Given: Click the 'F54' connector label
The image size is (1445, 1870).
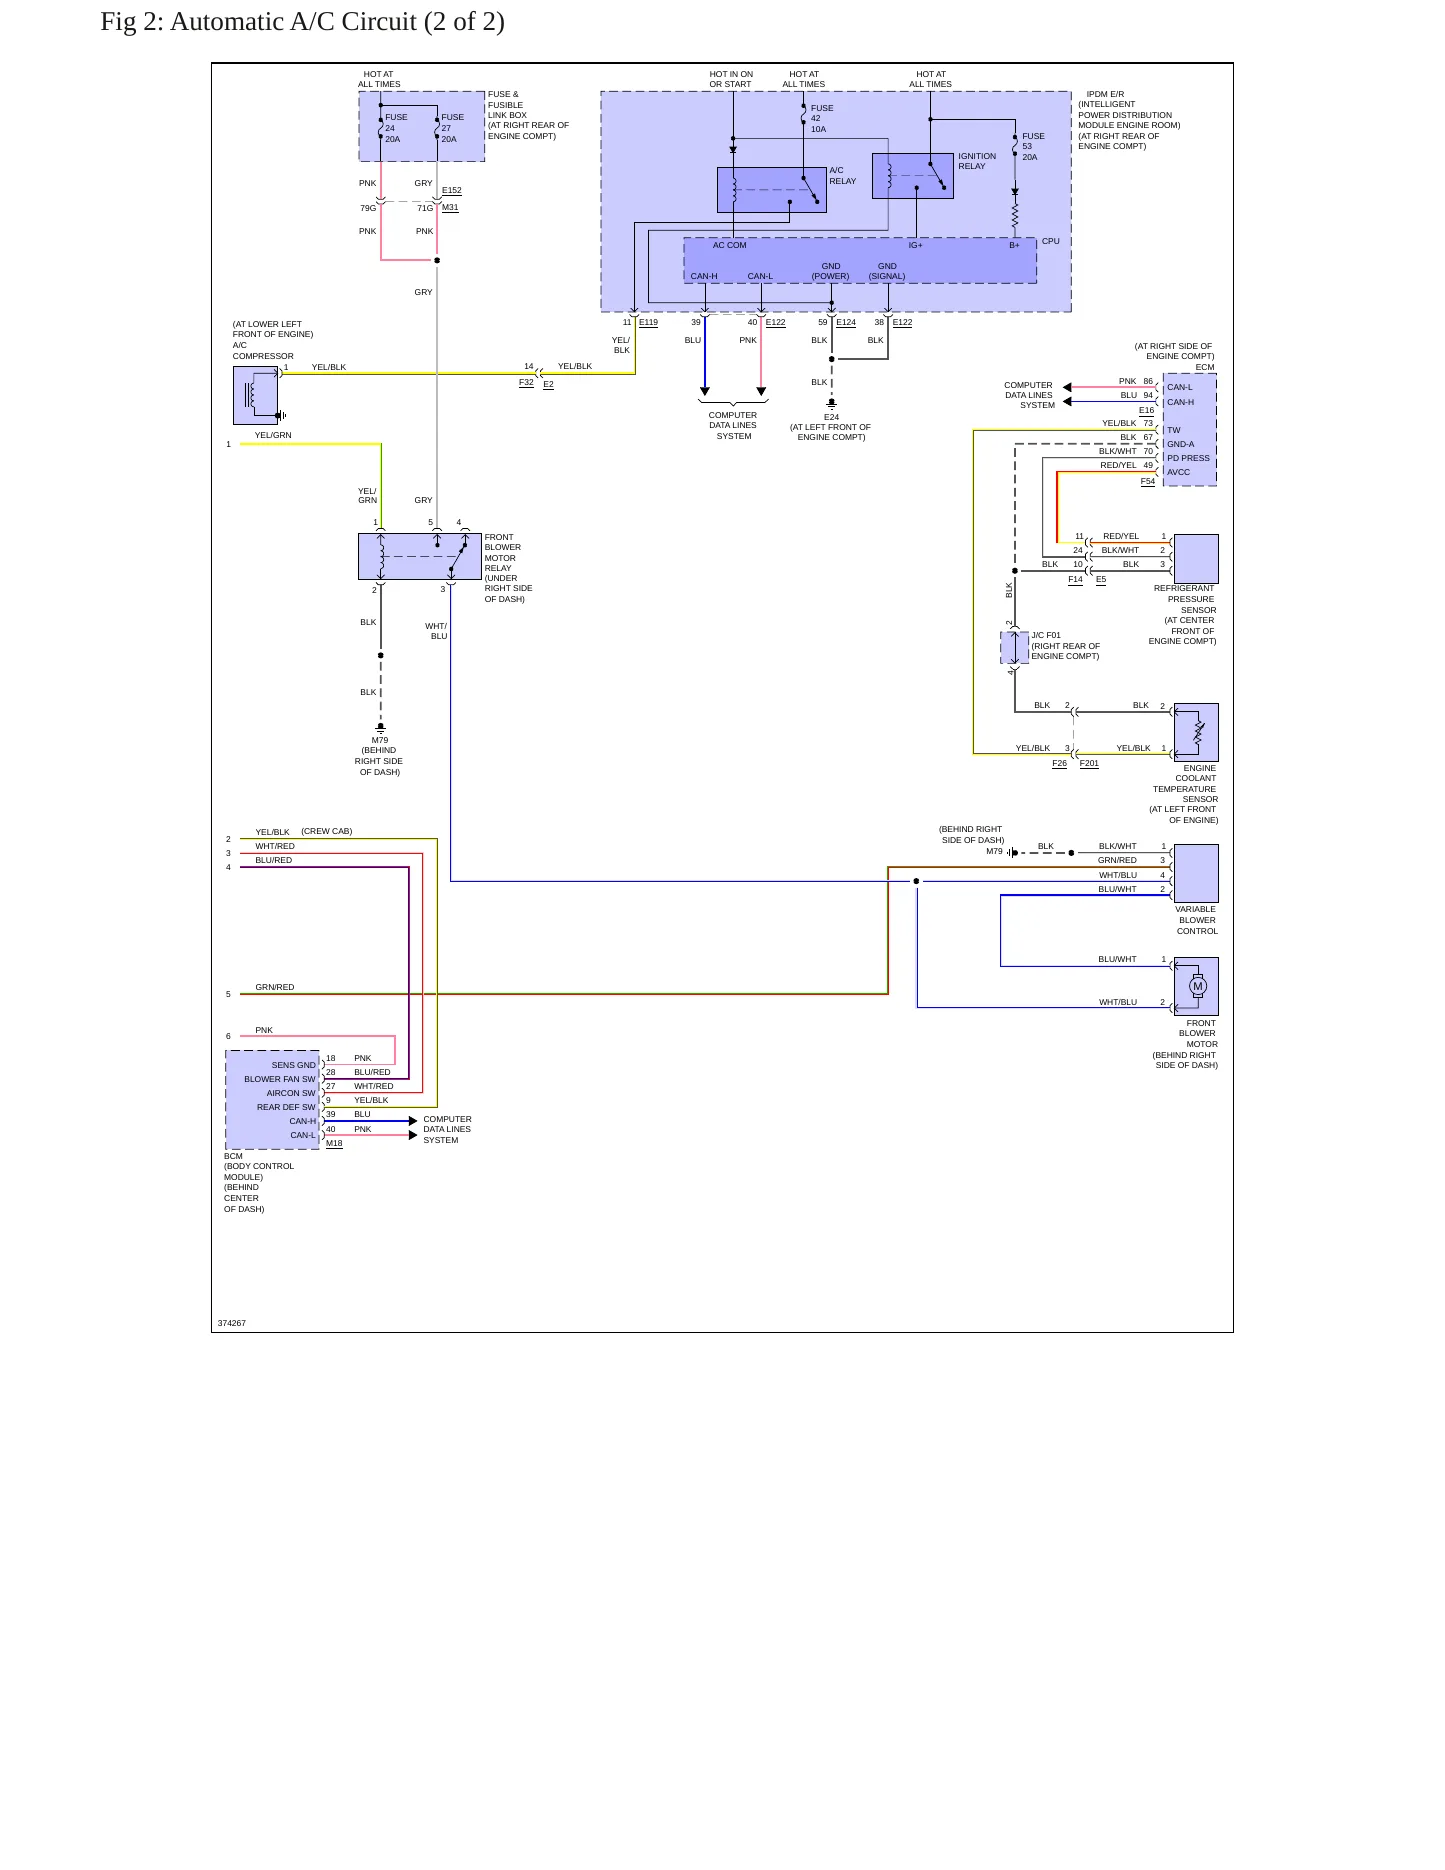Looking at the screenshot, I should [x=1147, y=481].
